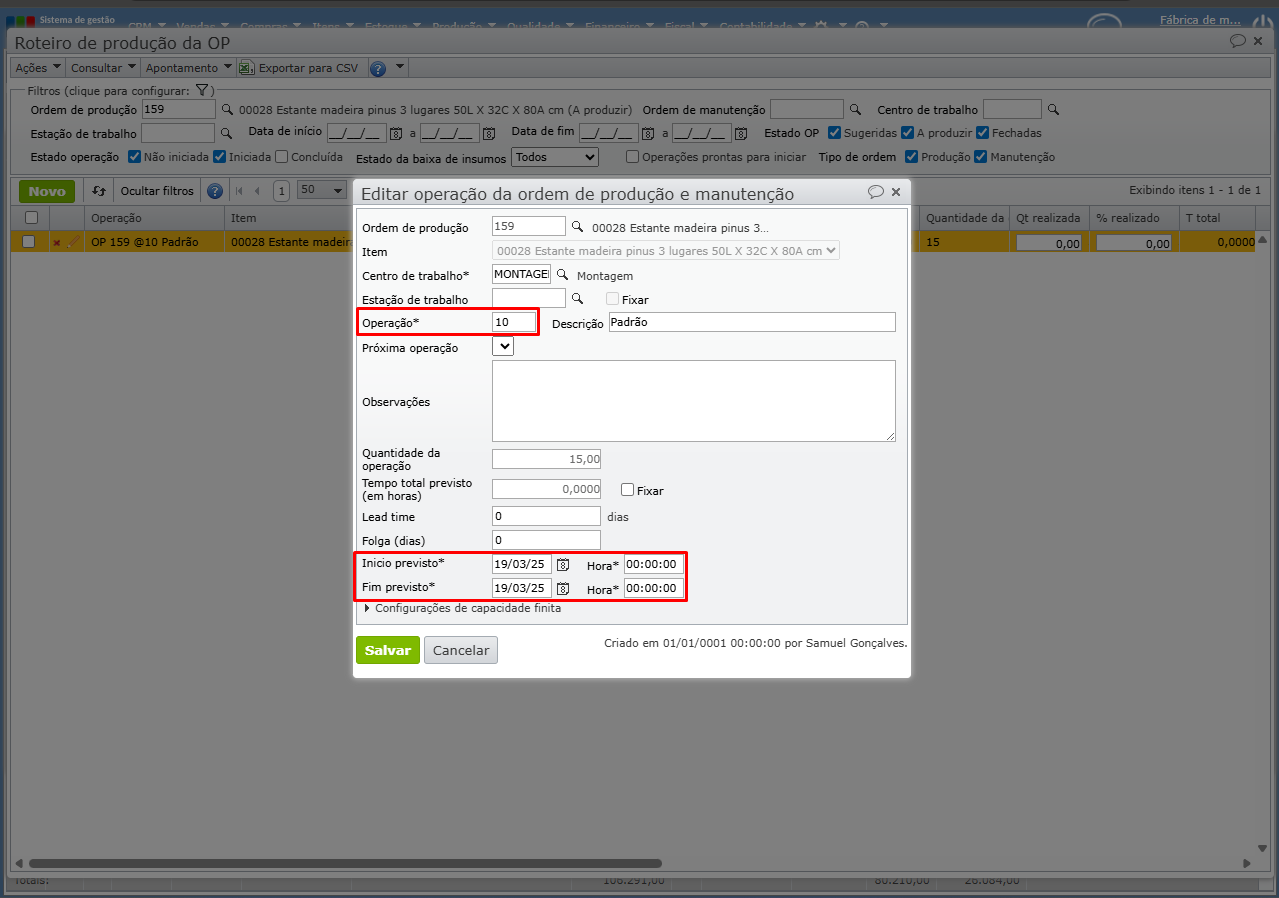Go to first page pagination icon
This screenshot has height=898, width=1279.
pos(239,191)
